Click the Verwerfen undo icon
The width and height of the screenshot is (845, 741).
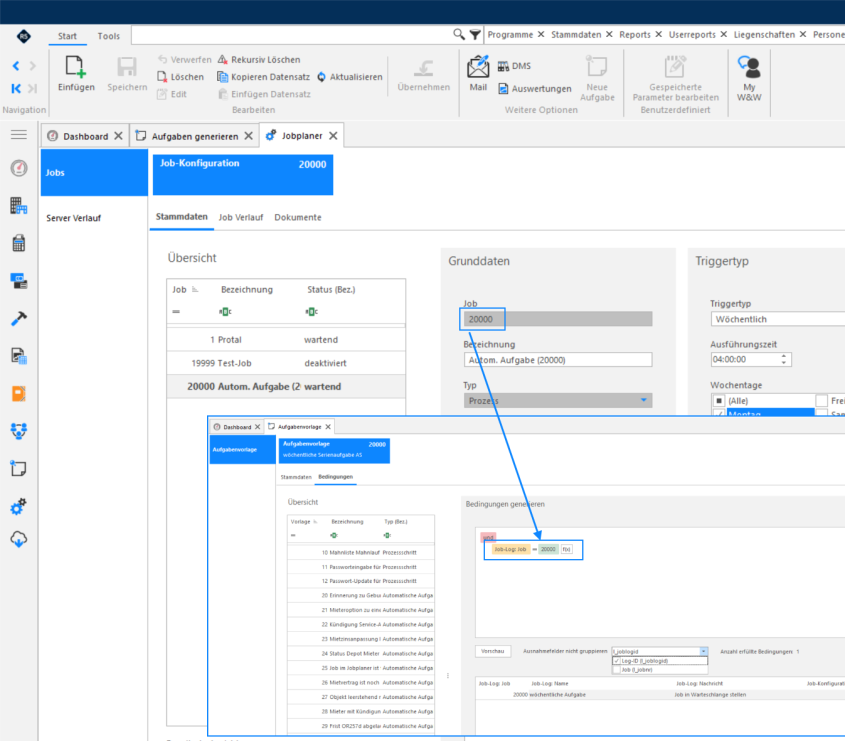(x=162, y=59)
